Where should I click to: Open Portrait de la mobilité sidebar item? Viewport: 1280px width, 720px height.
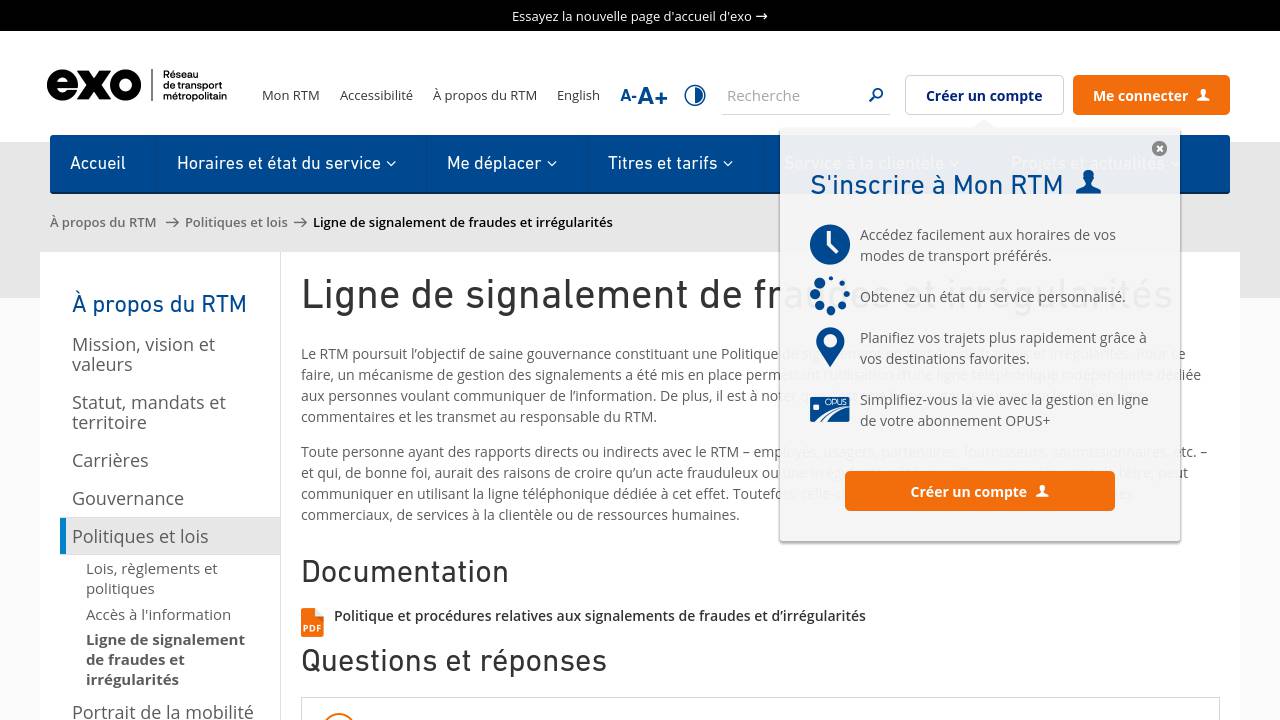(x=163, y=711)
